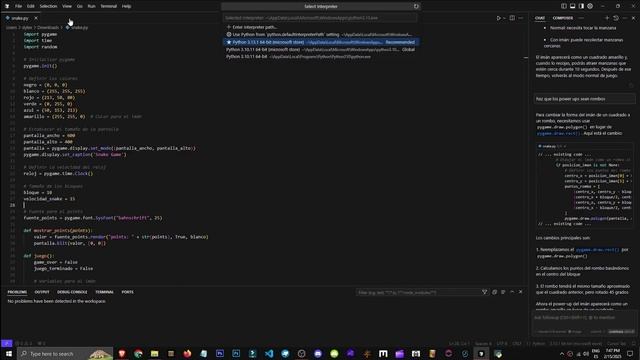Switch to the PORTS panel tab

click(127, 292)
